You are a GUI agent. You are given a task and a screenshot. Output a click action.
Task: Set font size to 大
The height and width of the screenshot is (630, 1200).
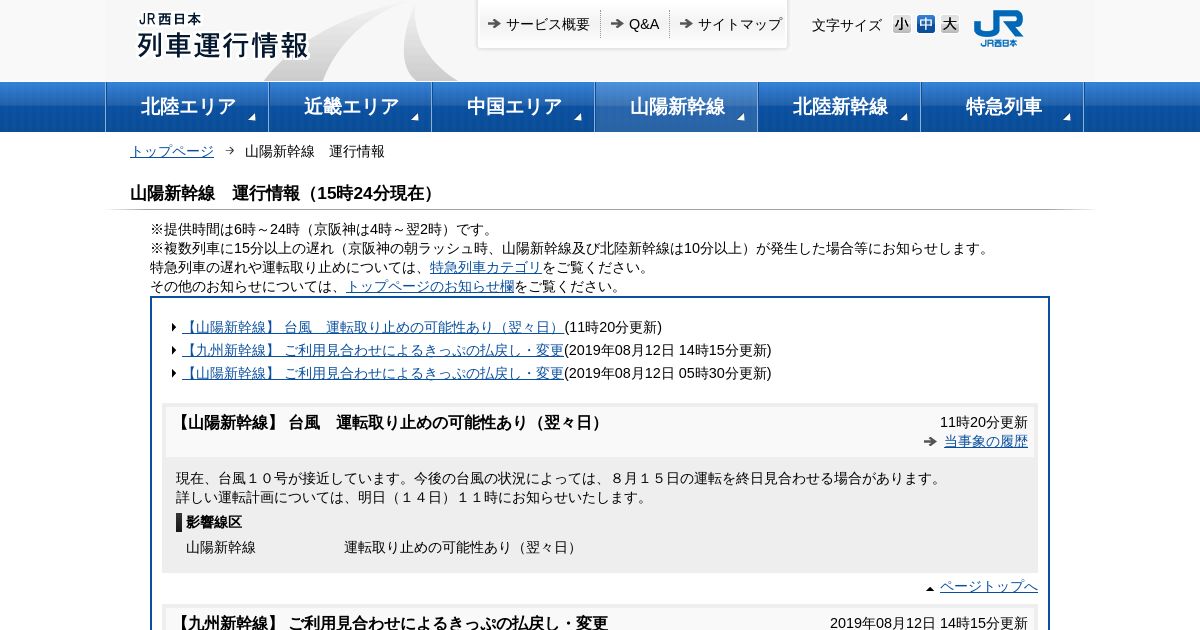point(950,24)
